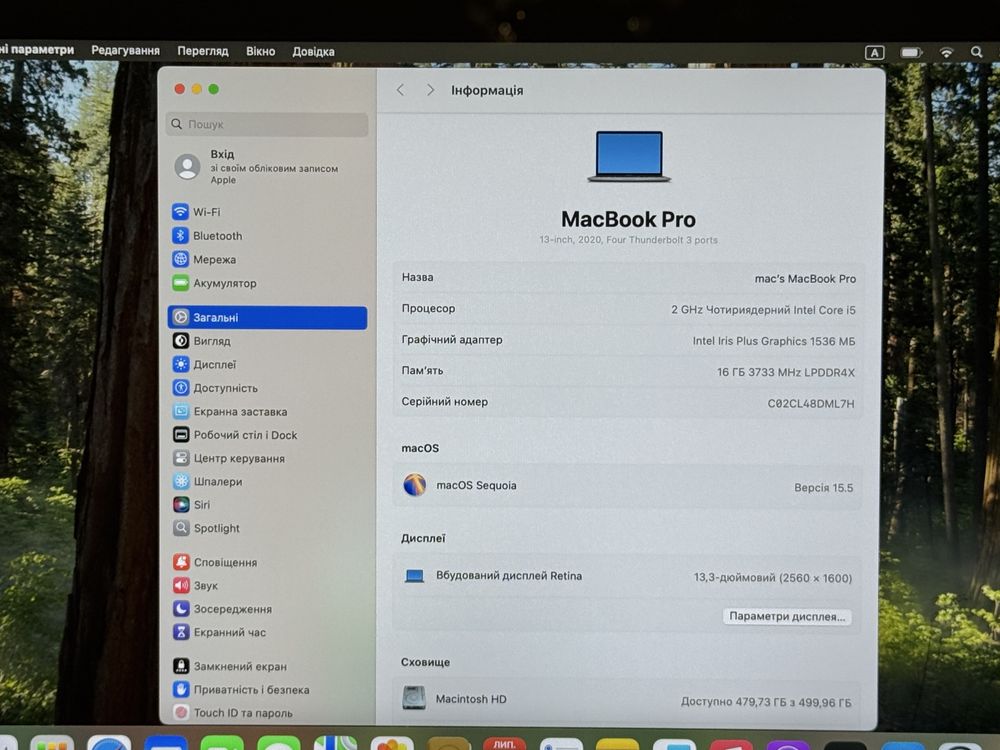
Task: Click the battery icon in menu bar
Action: point(911,52)
